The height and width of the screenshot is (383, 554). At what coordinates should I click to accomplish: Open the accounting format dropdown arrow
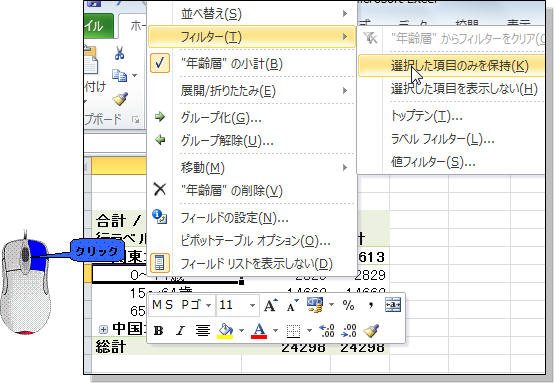(x=331, y=305)
